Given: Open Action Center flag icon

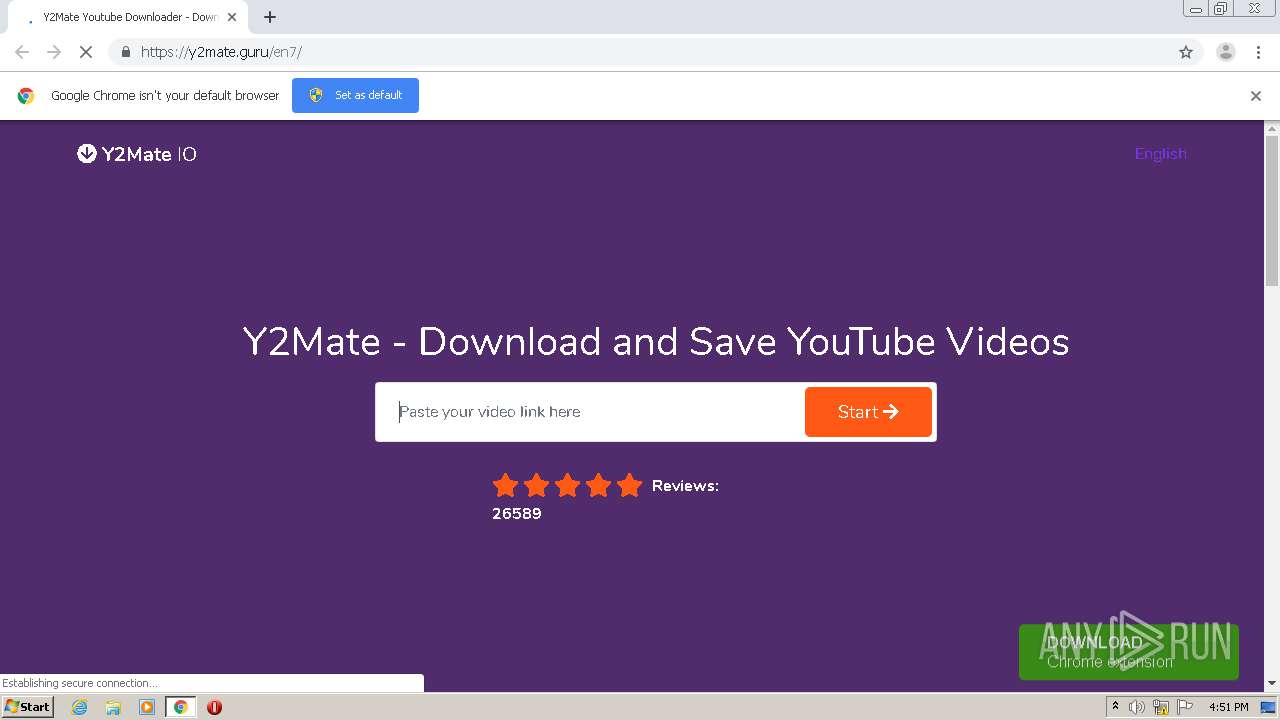Looking at the screenshot, I should point(1184,707).
